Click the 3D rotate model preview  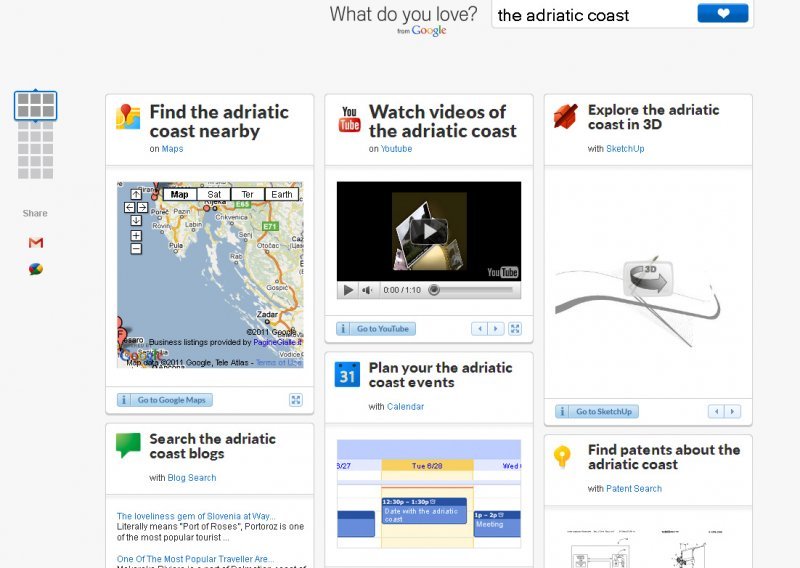point(648,279)
